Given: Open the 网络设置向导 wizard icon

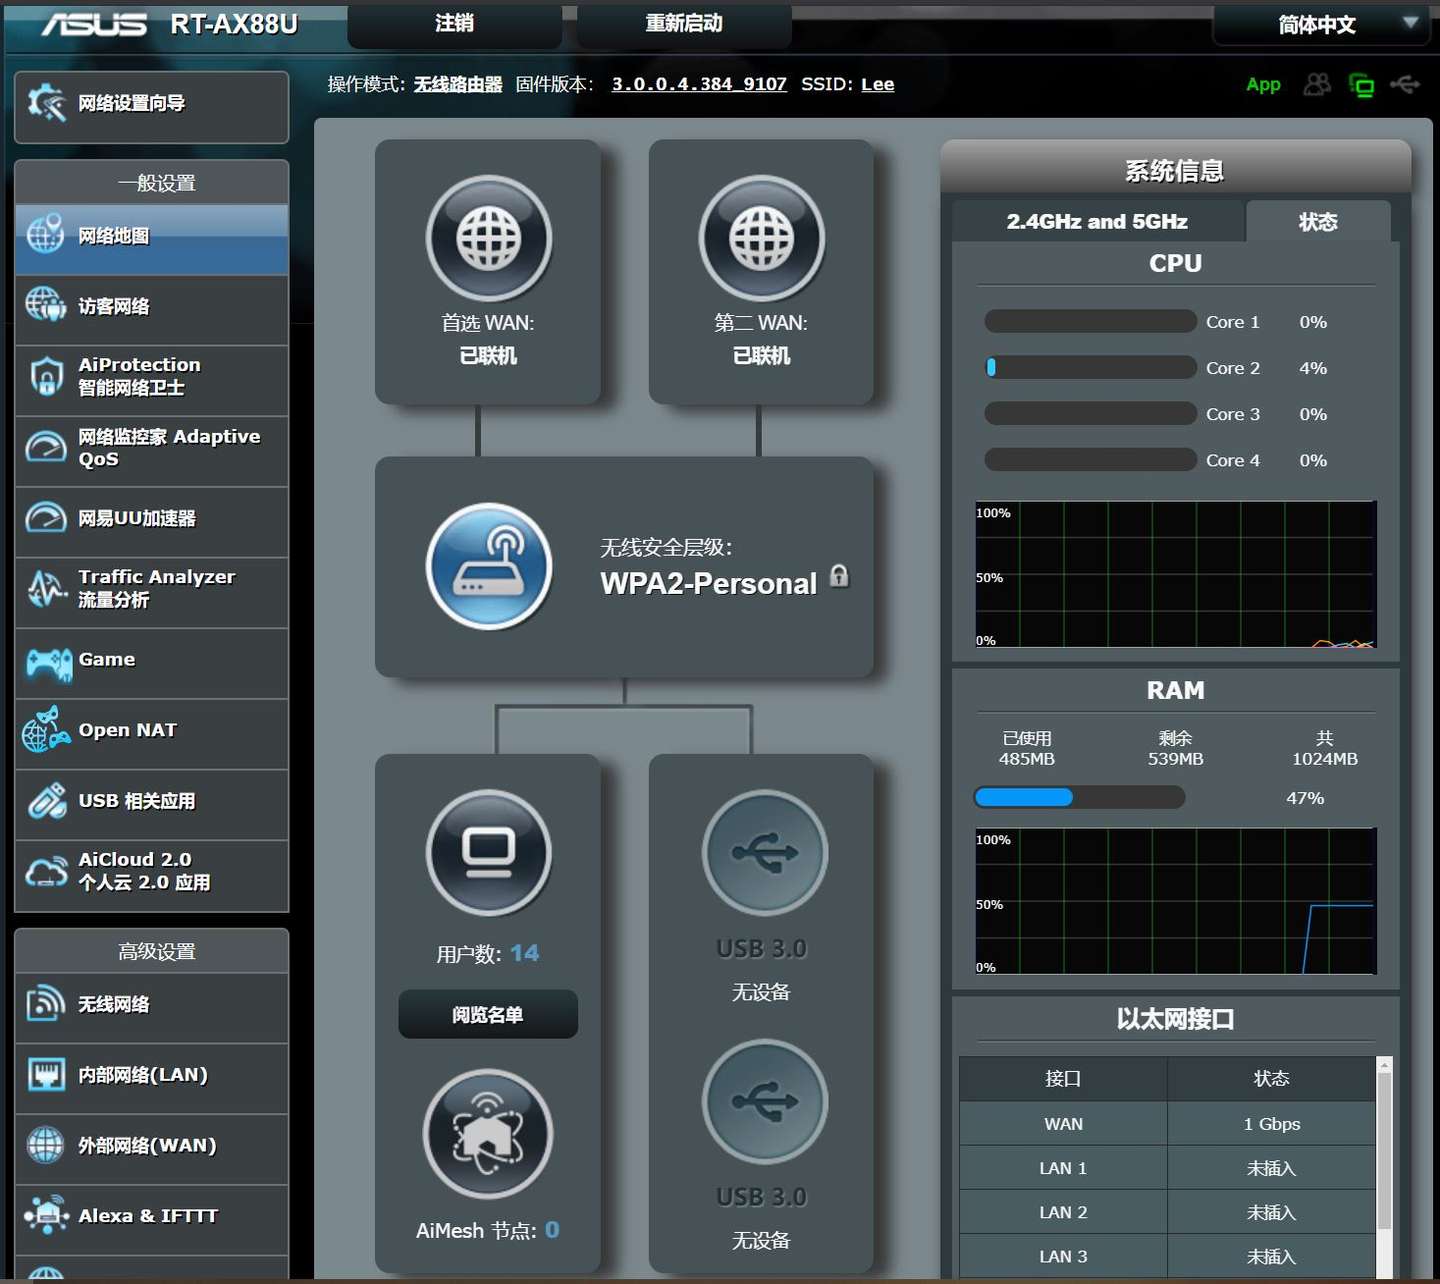Looking at the screenshot, I should (46, 103).
